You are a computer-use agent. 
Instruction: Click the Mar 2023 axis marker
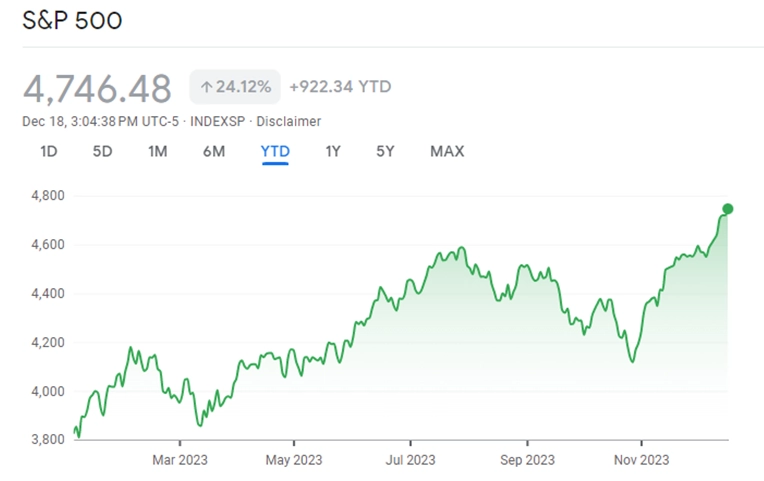[x=180, y=460]
